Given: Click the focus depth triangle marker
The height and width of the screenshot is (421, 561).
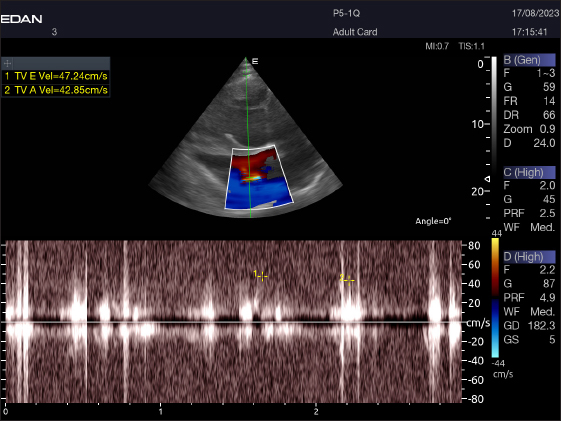Looking at the screenshot, I should click(x=487, y=178).
